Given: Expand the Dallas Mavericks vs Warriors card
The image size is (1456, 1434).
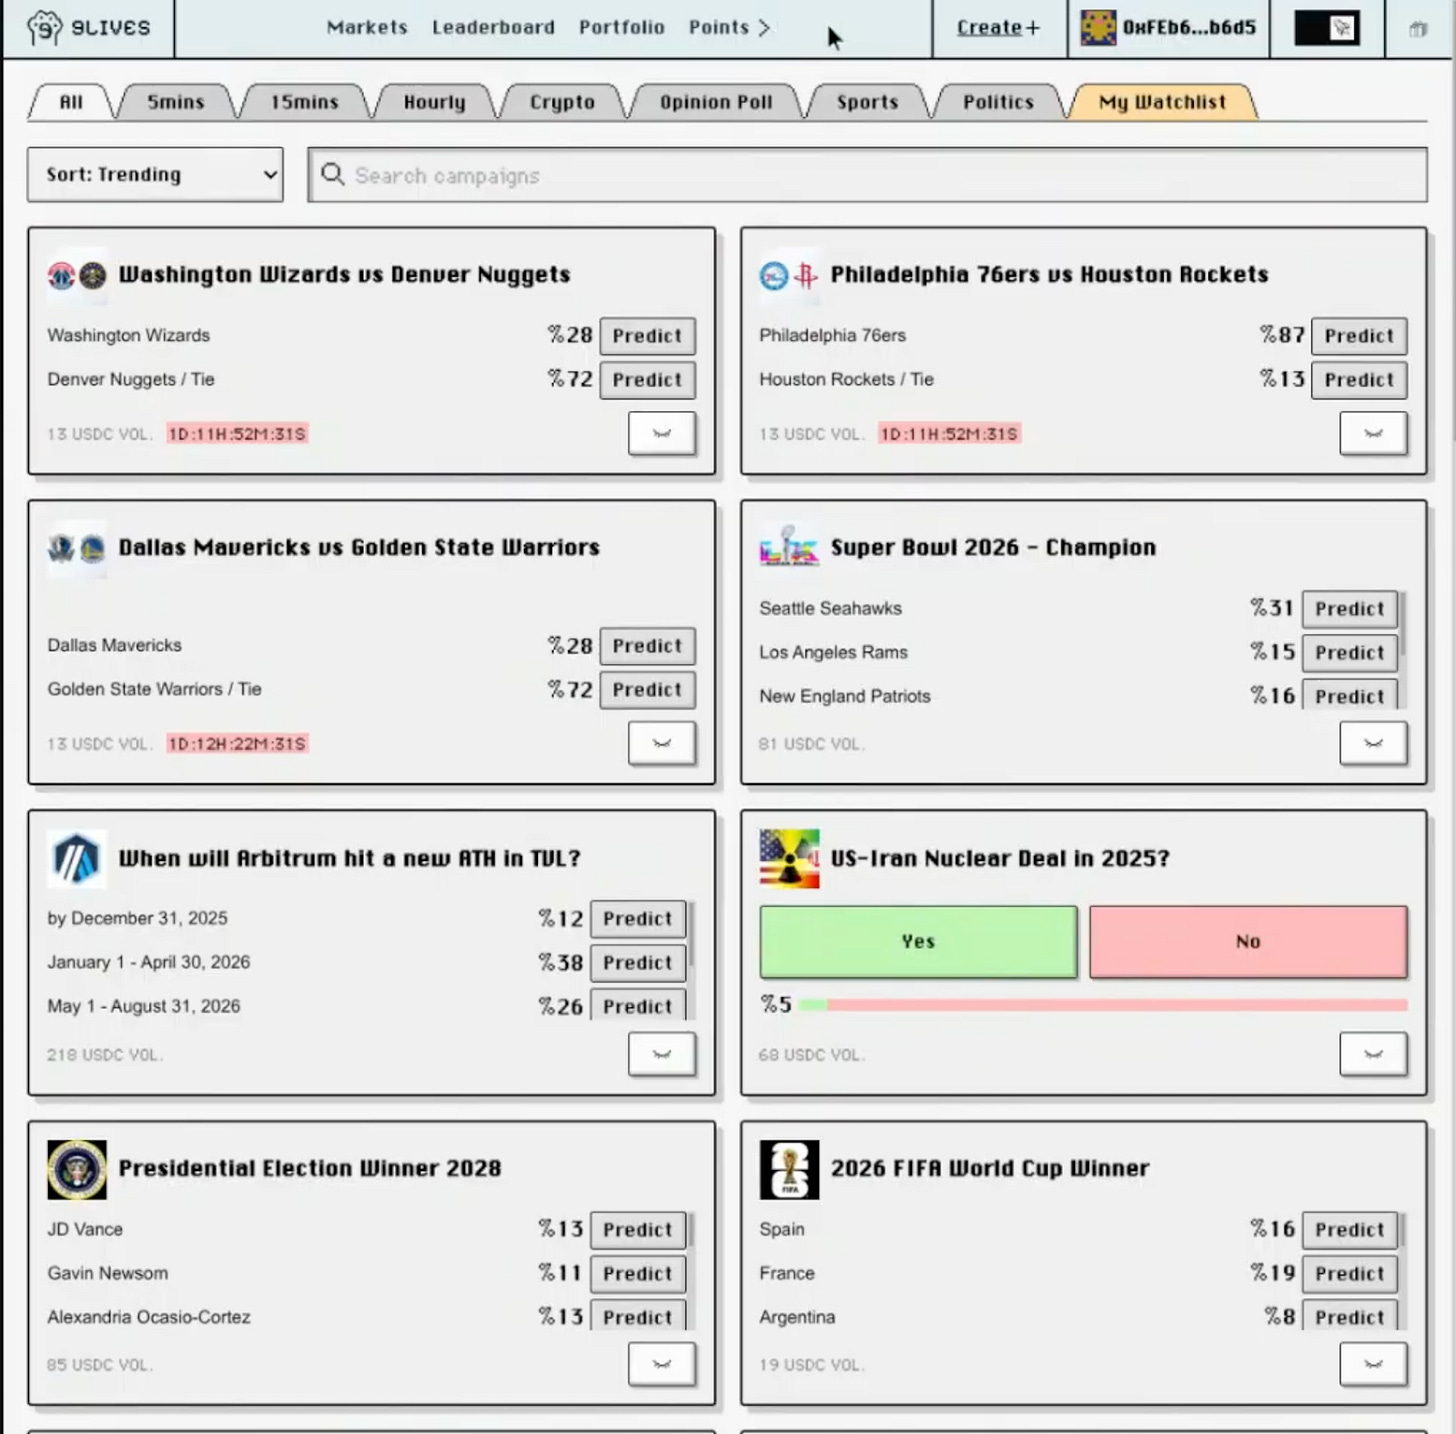Looking at the screenshot, I should click(x=661, y=743).
